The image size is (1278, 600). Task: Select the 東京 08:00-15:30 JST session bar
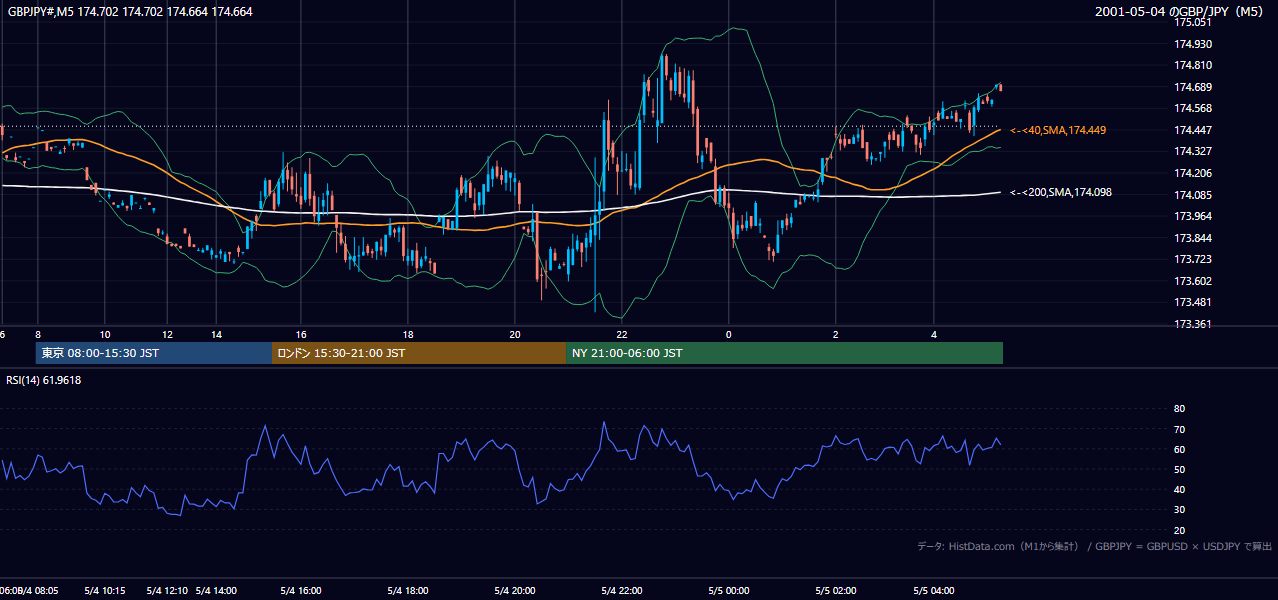(x=153, y=353)
